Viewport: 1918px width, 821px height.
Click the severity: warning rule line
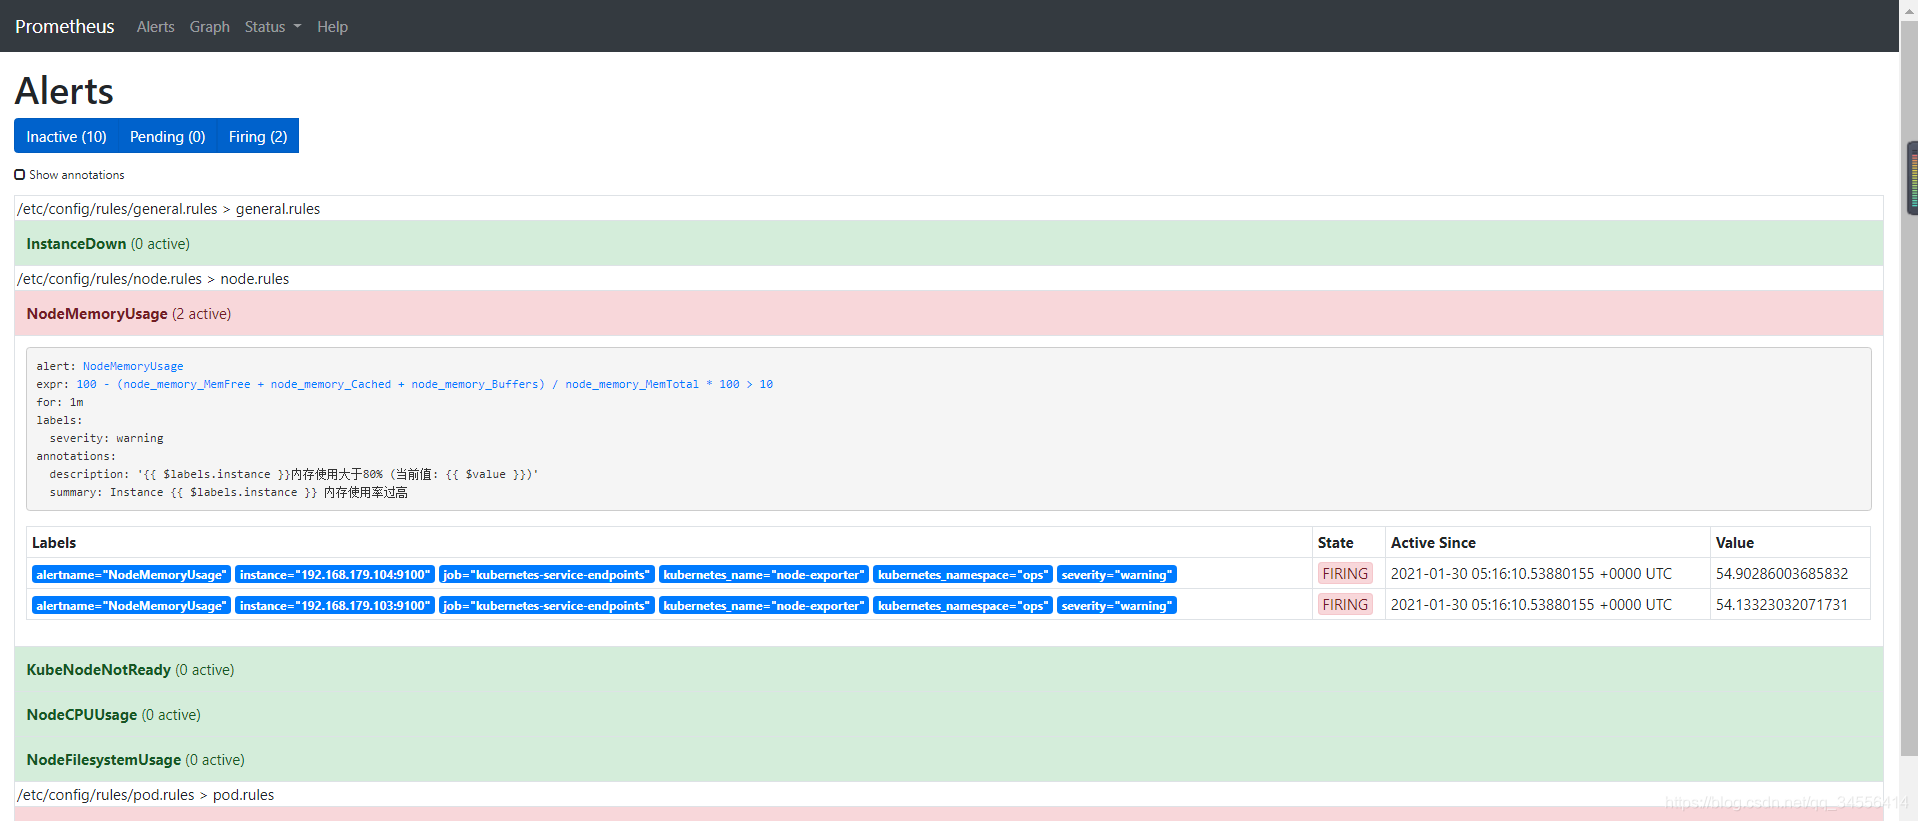(106, 438)
